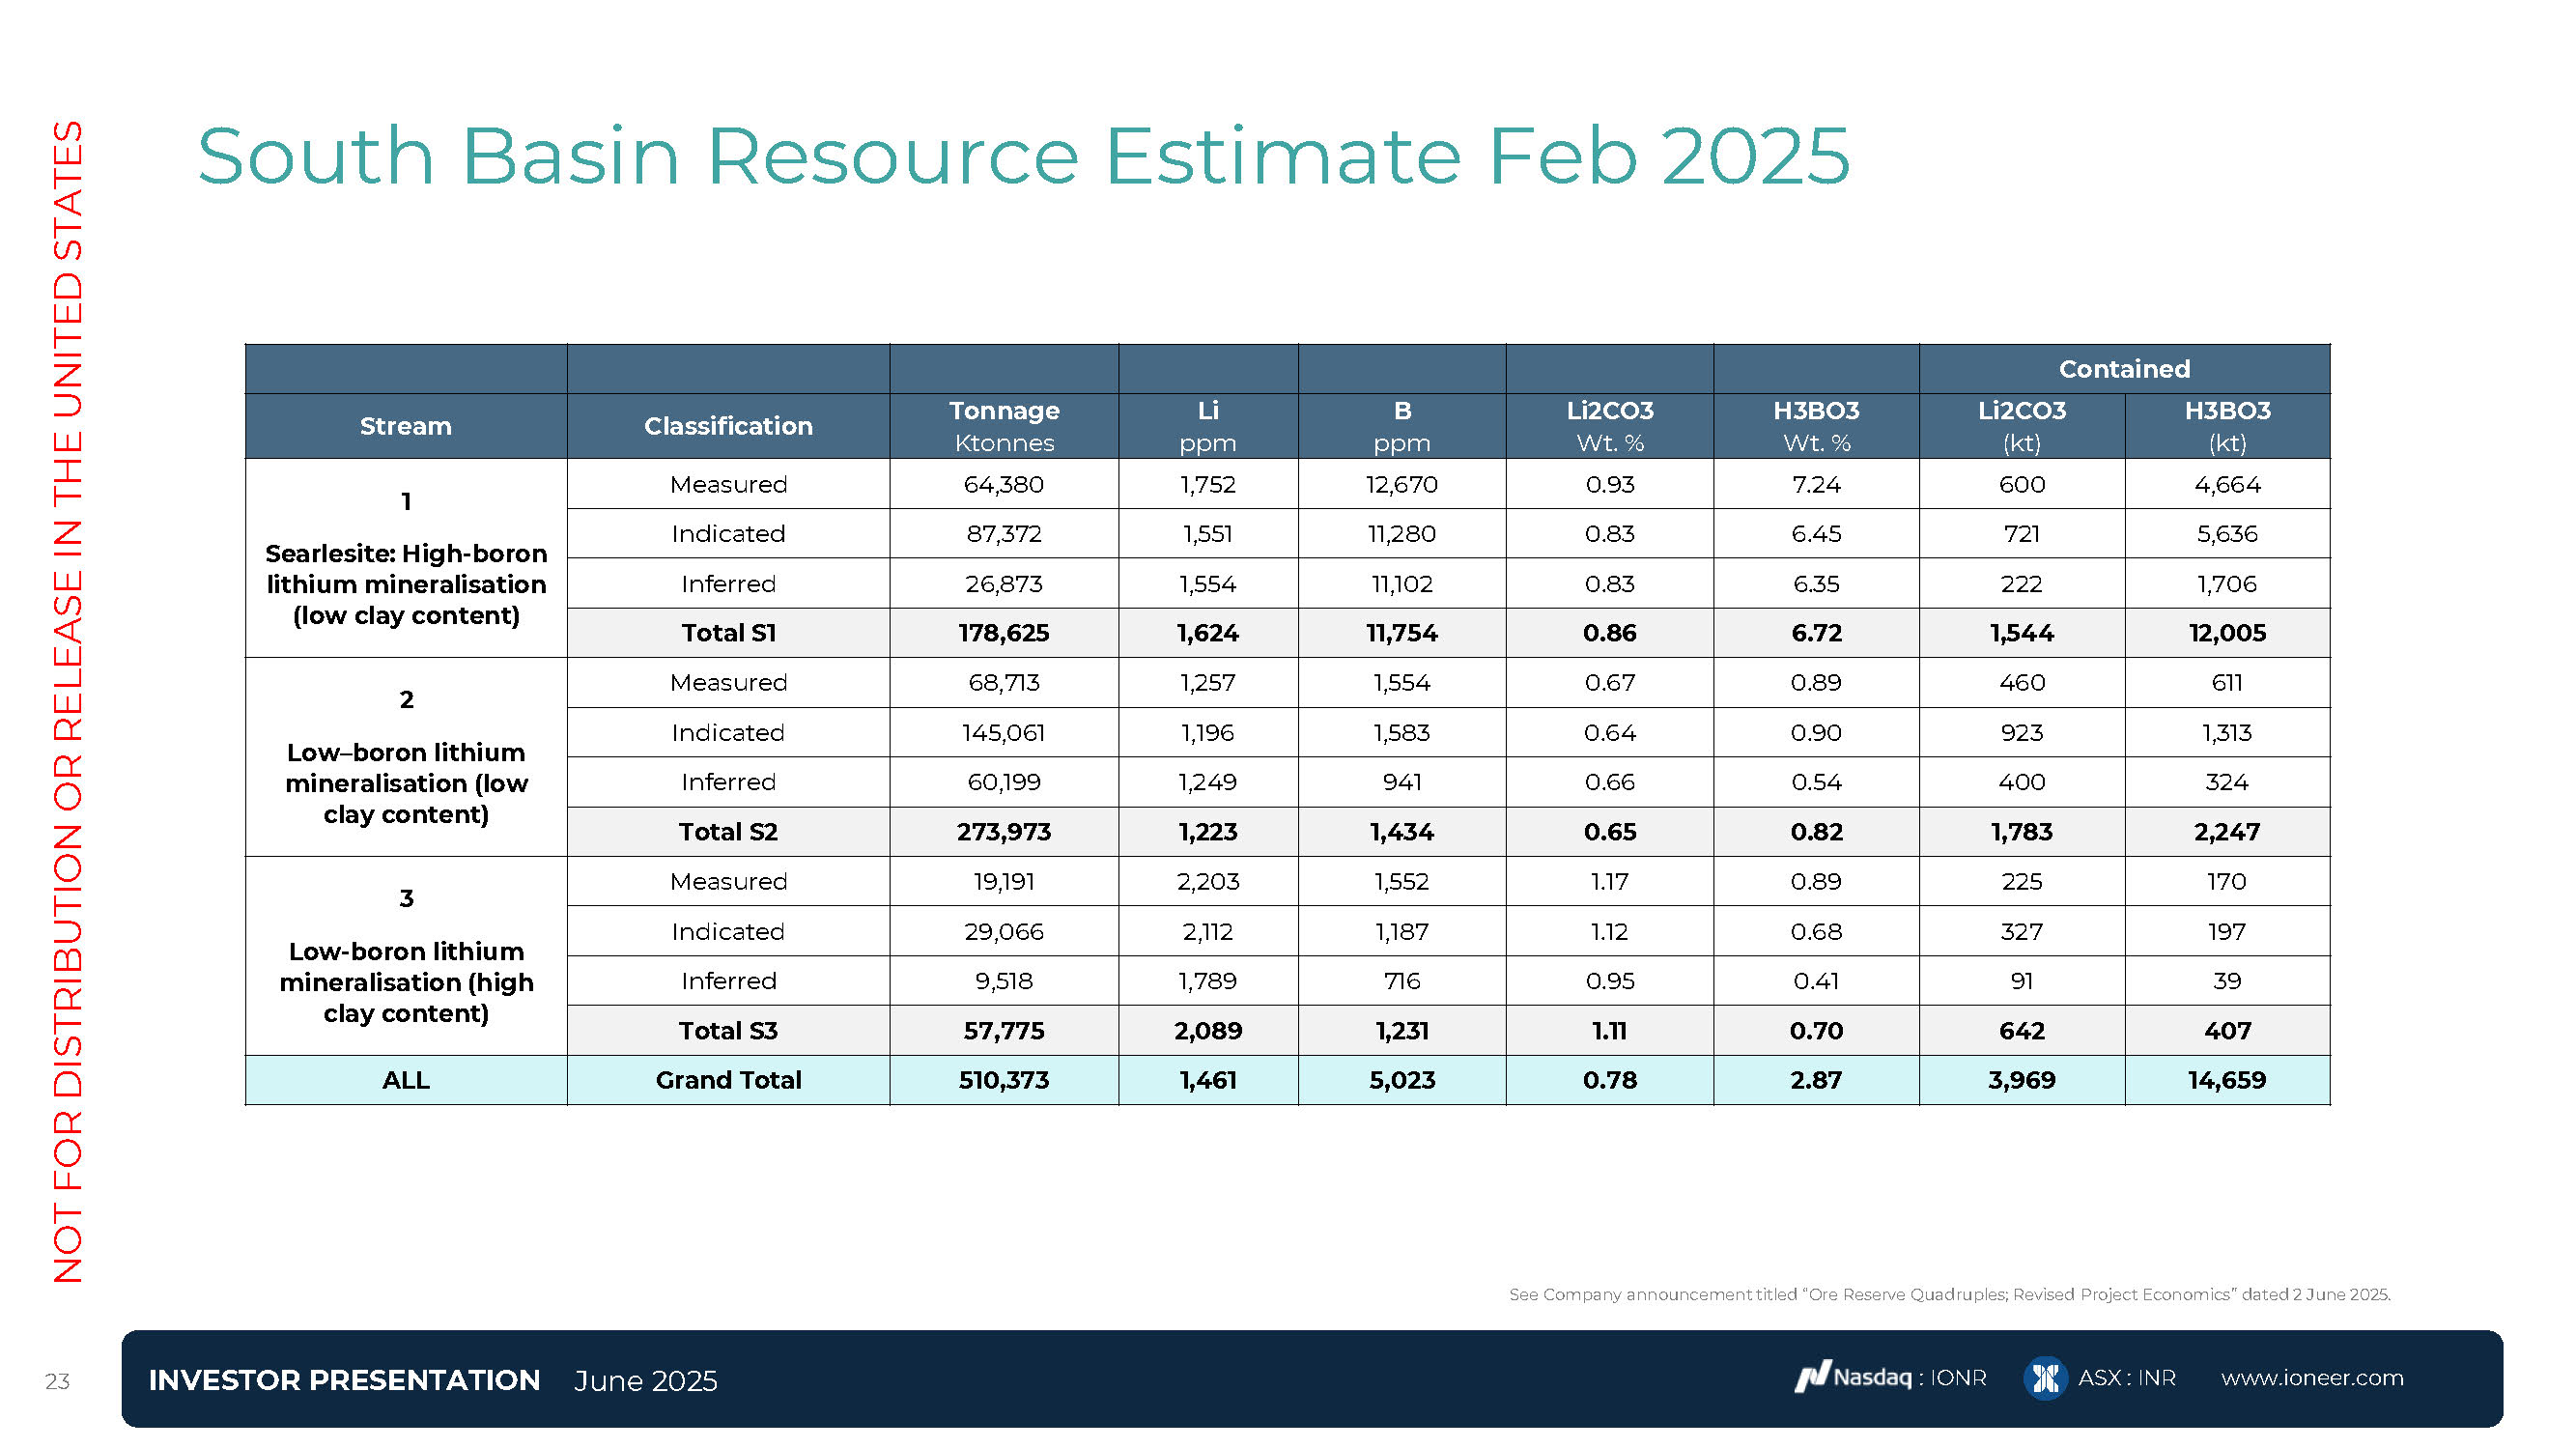2576x1449 pixels.
Task: Select the Total S3 row label
Action: [x=727, y=1031]
